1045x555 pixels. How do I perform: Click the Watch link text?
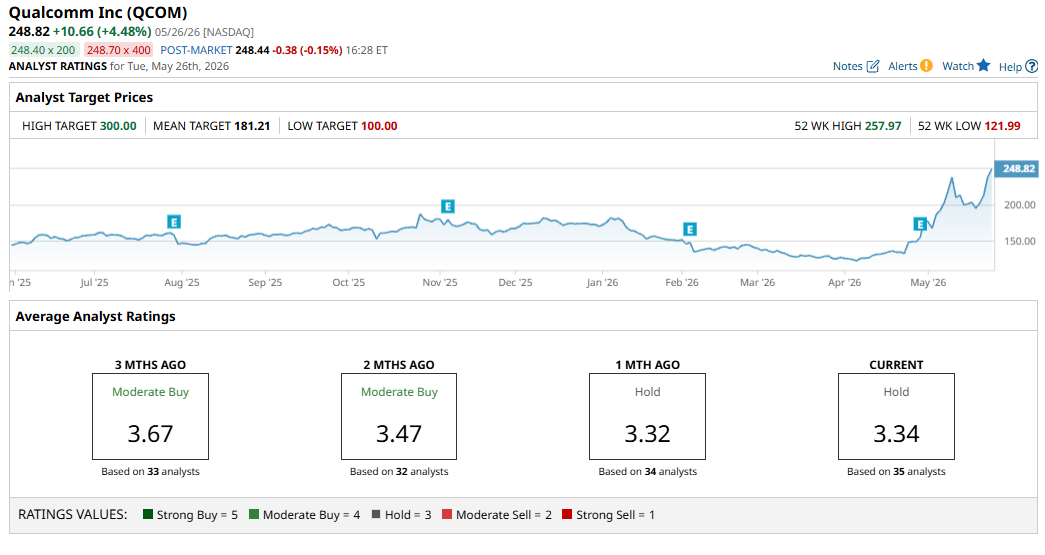tap(958, 66)
